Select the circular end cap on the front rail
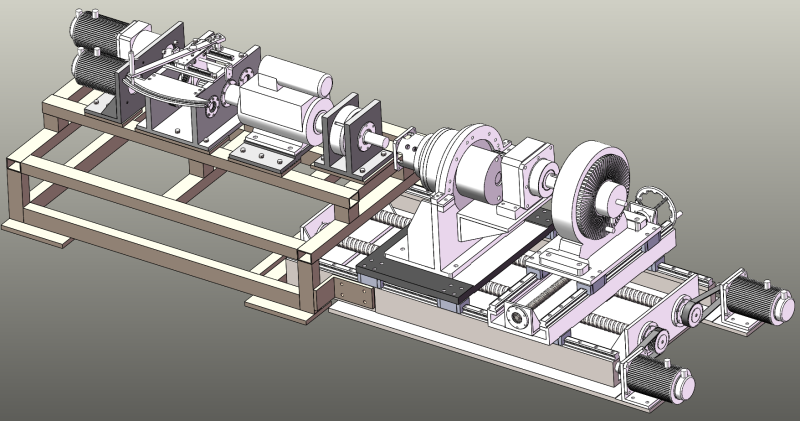The width and height of the screenshot is (800, 421). (518, 318)
